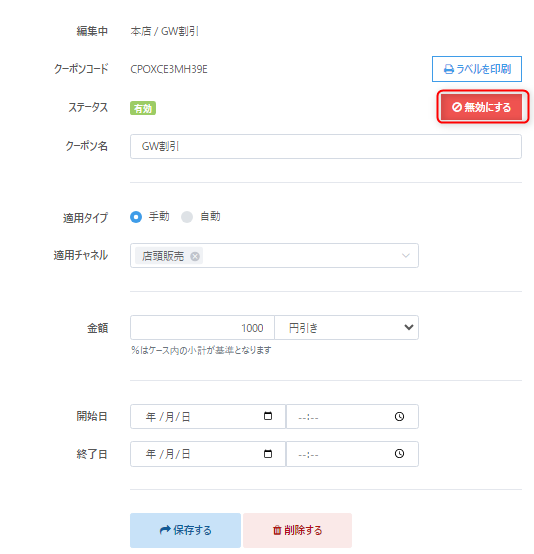Click the クーポン名 text field
534x554 pixels.
coord(326,146)
